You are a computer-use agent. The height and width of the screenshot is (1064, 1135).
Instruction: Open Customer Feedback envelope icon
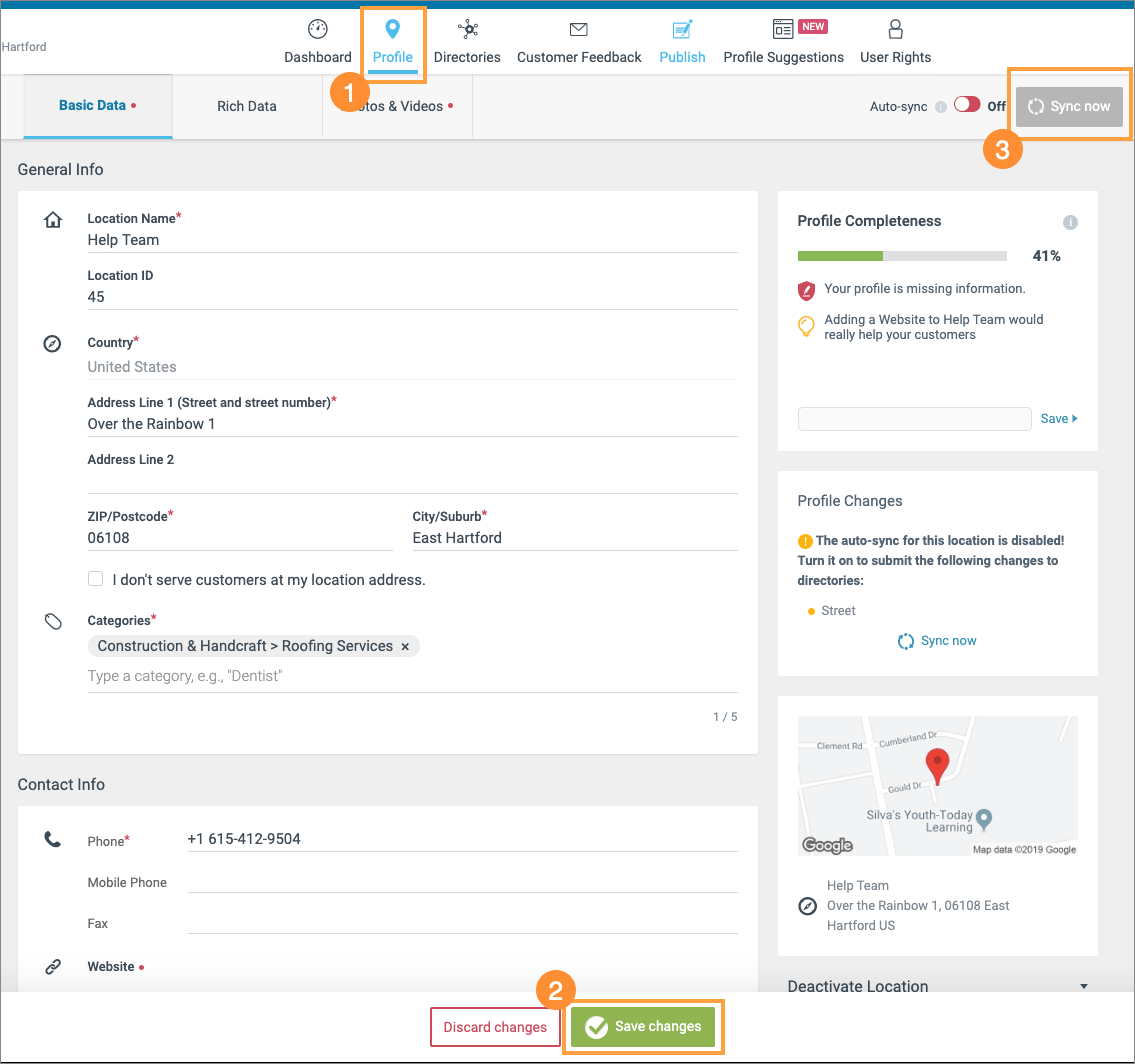pyautogui.click(x=578, y=30)
